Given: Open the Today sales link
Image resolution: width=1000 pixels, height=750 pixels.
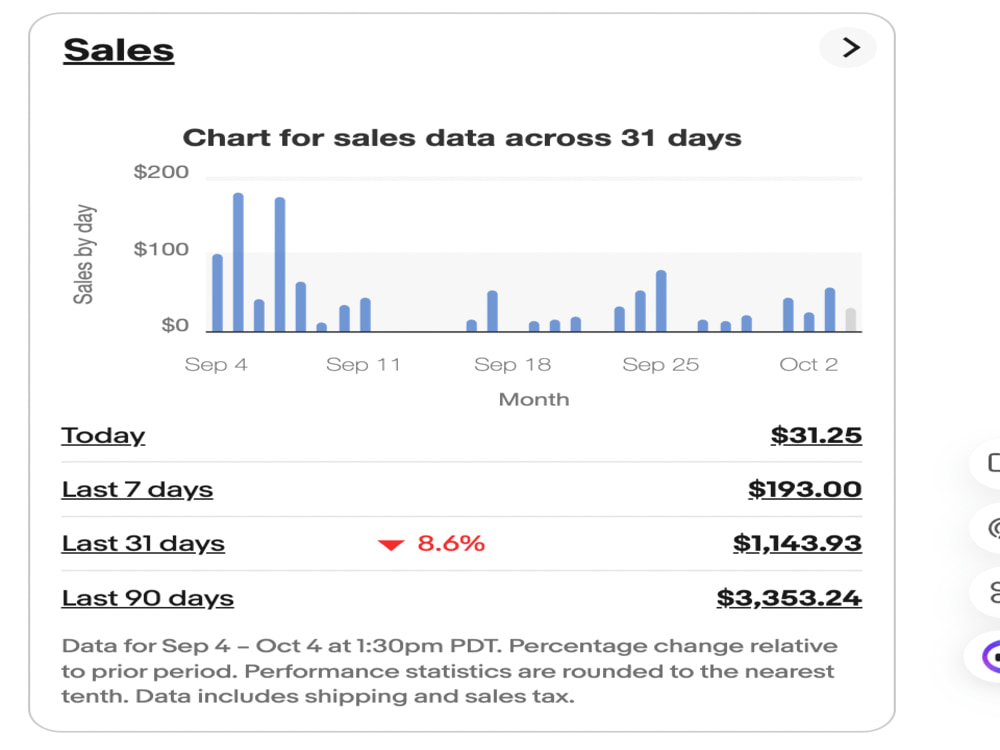Looking at the screenshot, I should [103, 436].
